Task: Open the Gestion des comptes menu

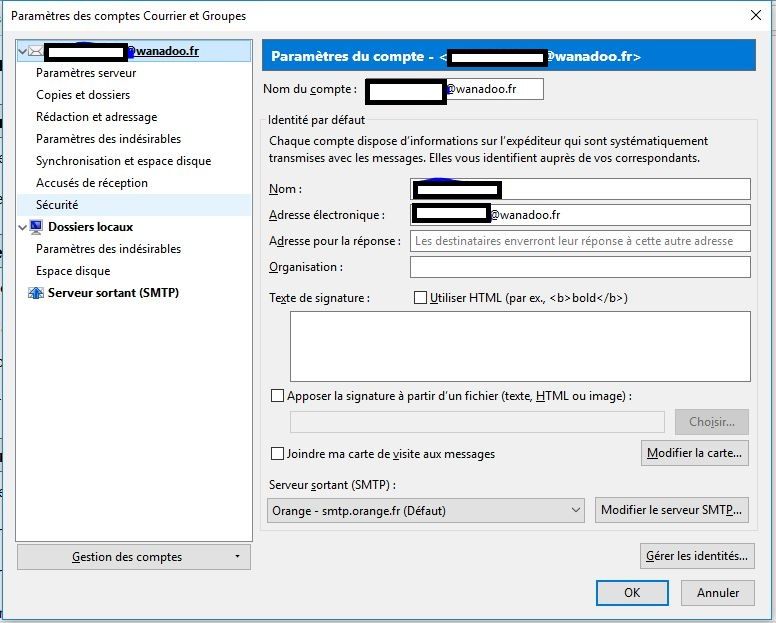Action: click(134, 557)
